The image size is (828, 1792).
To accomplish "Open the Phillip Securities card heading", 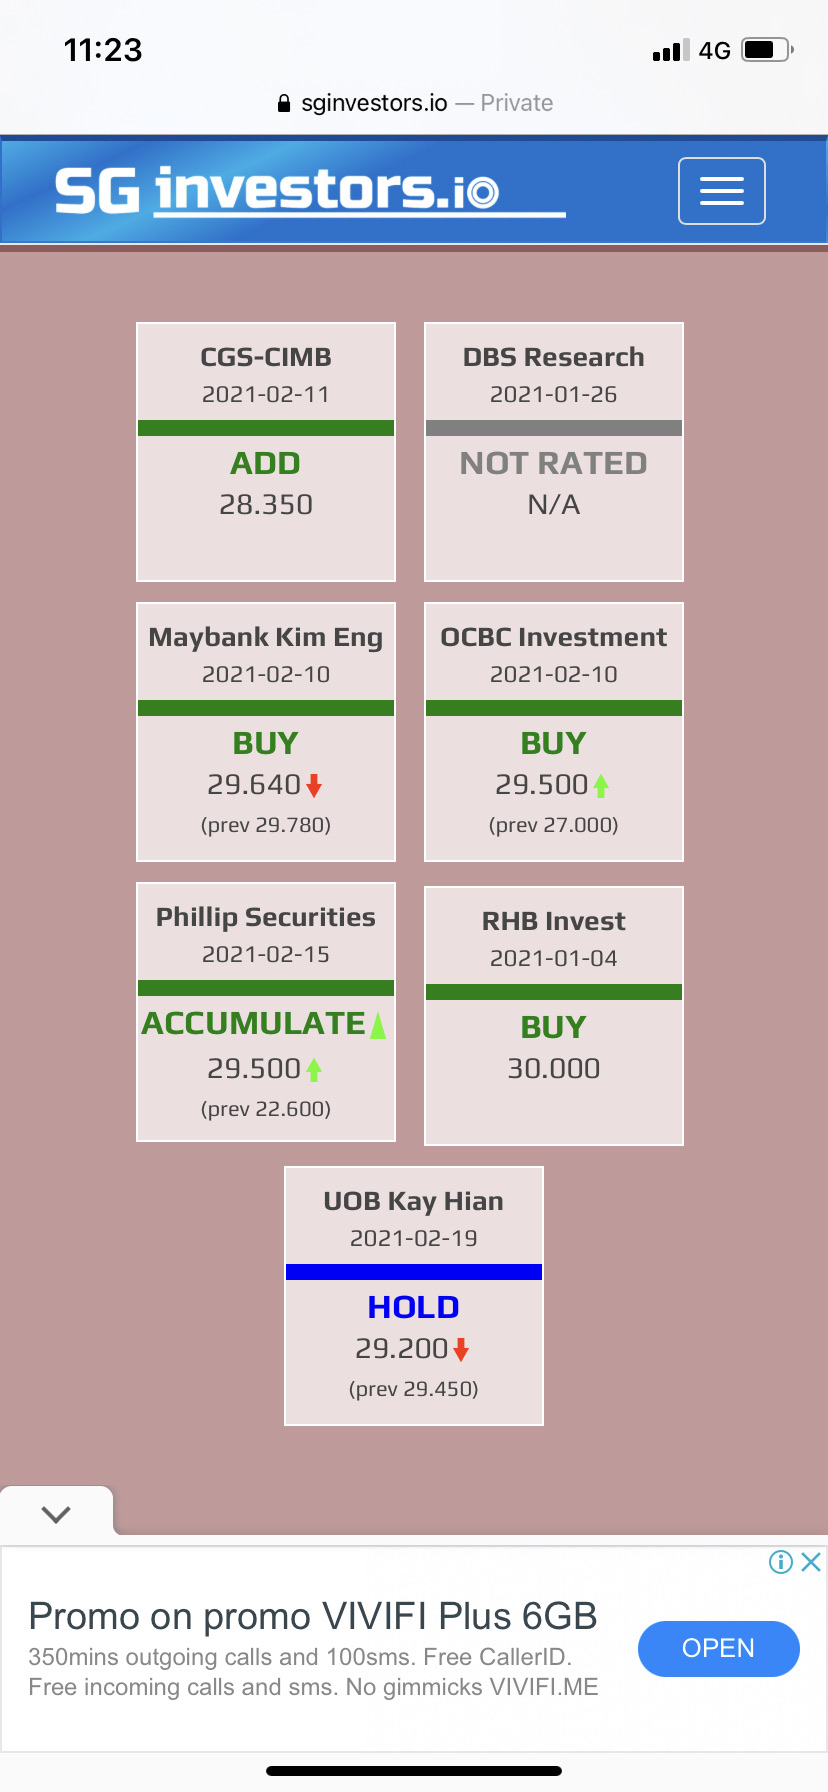I will tap(266, 917).
